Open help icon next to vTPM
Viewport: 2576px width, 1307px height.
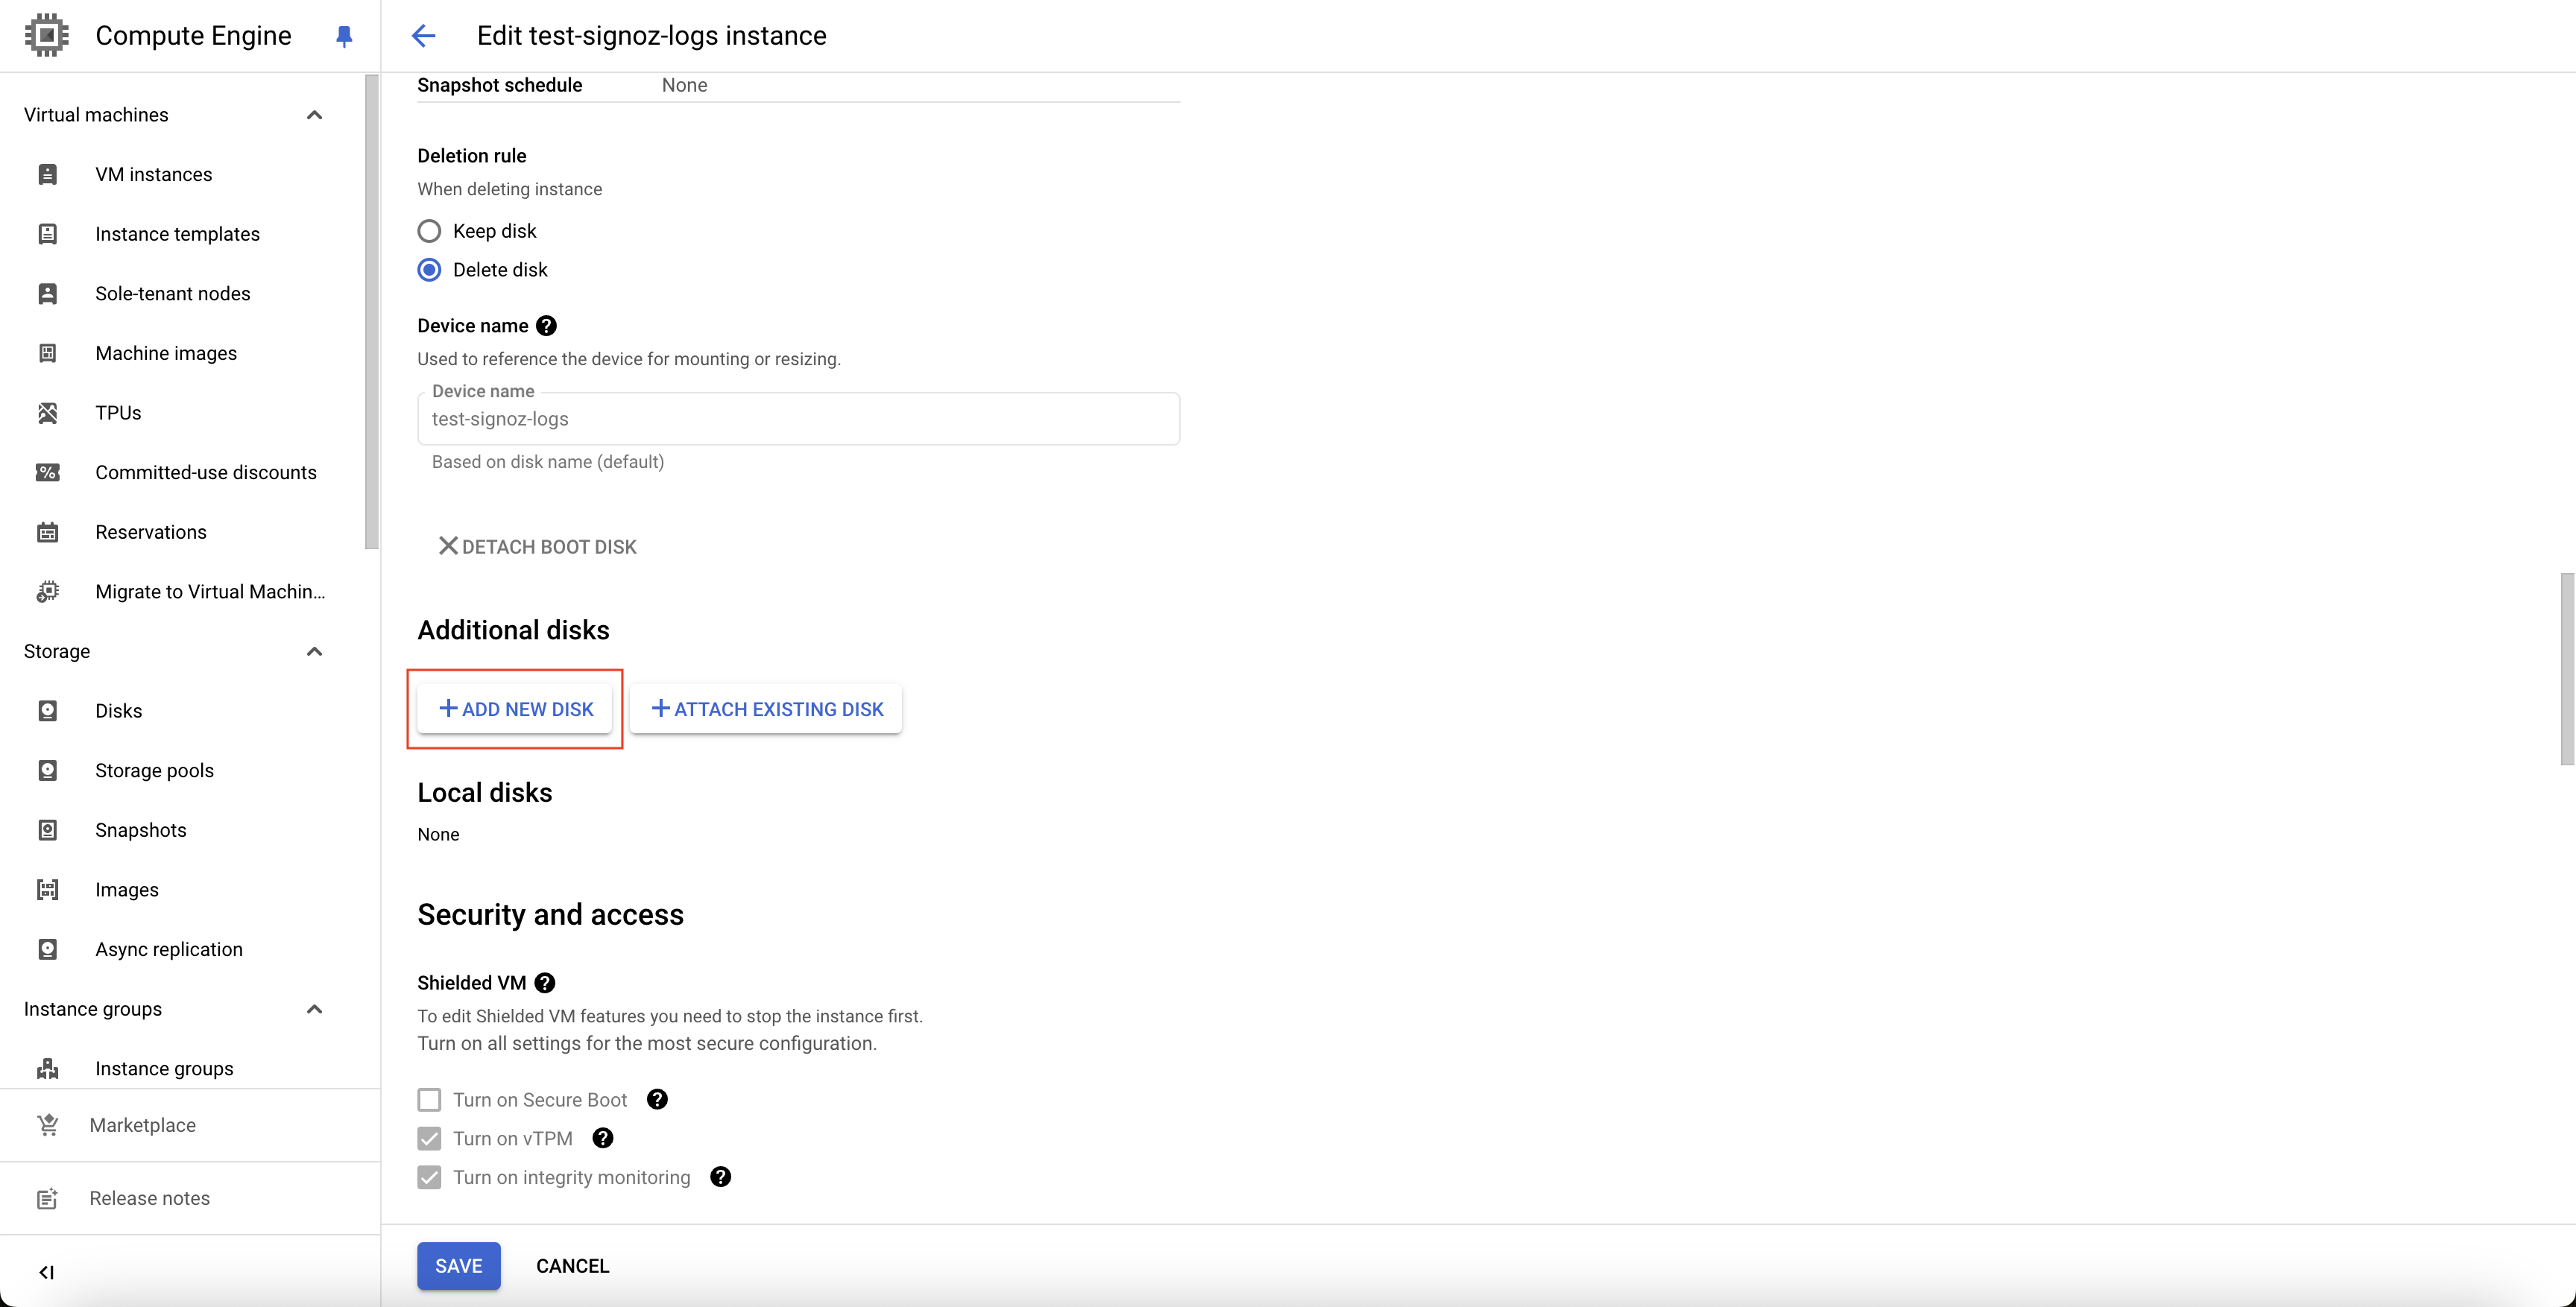pos(603,1139)
